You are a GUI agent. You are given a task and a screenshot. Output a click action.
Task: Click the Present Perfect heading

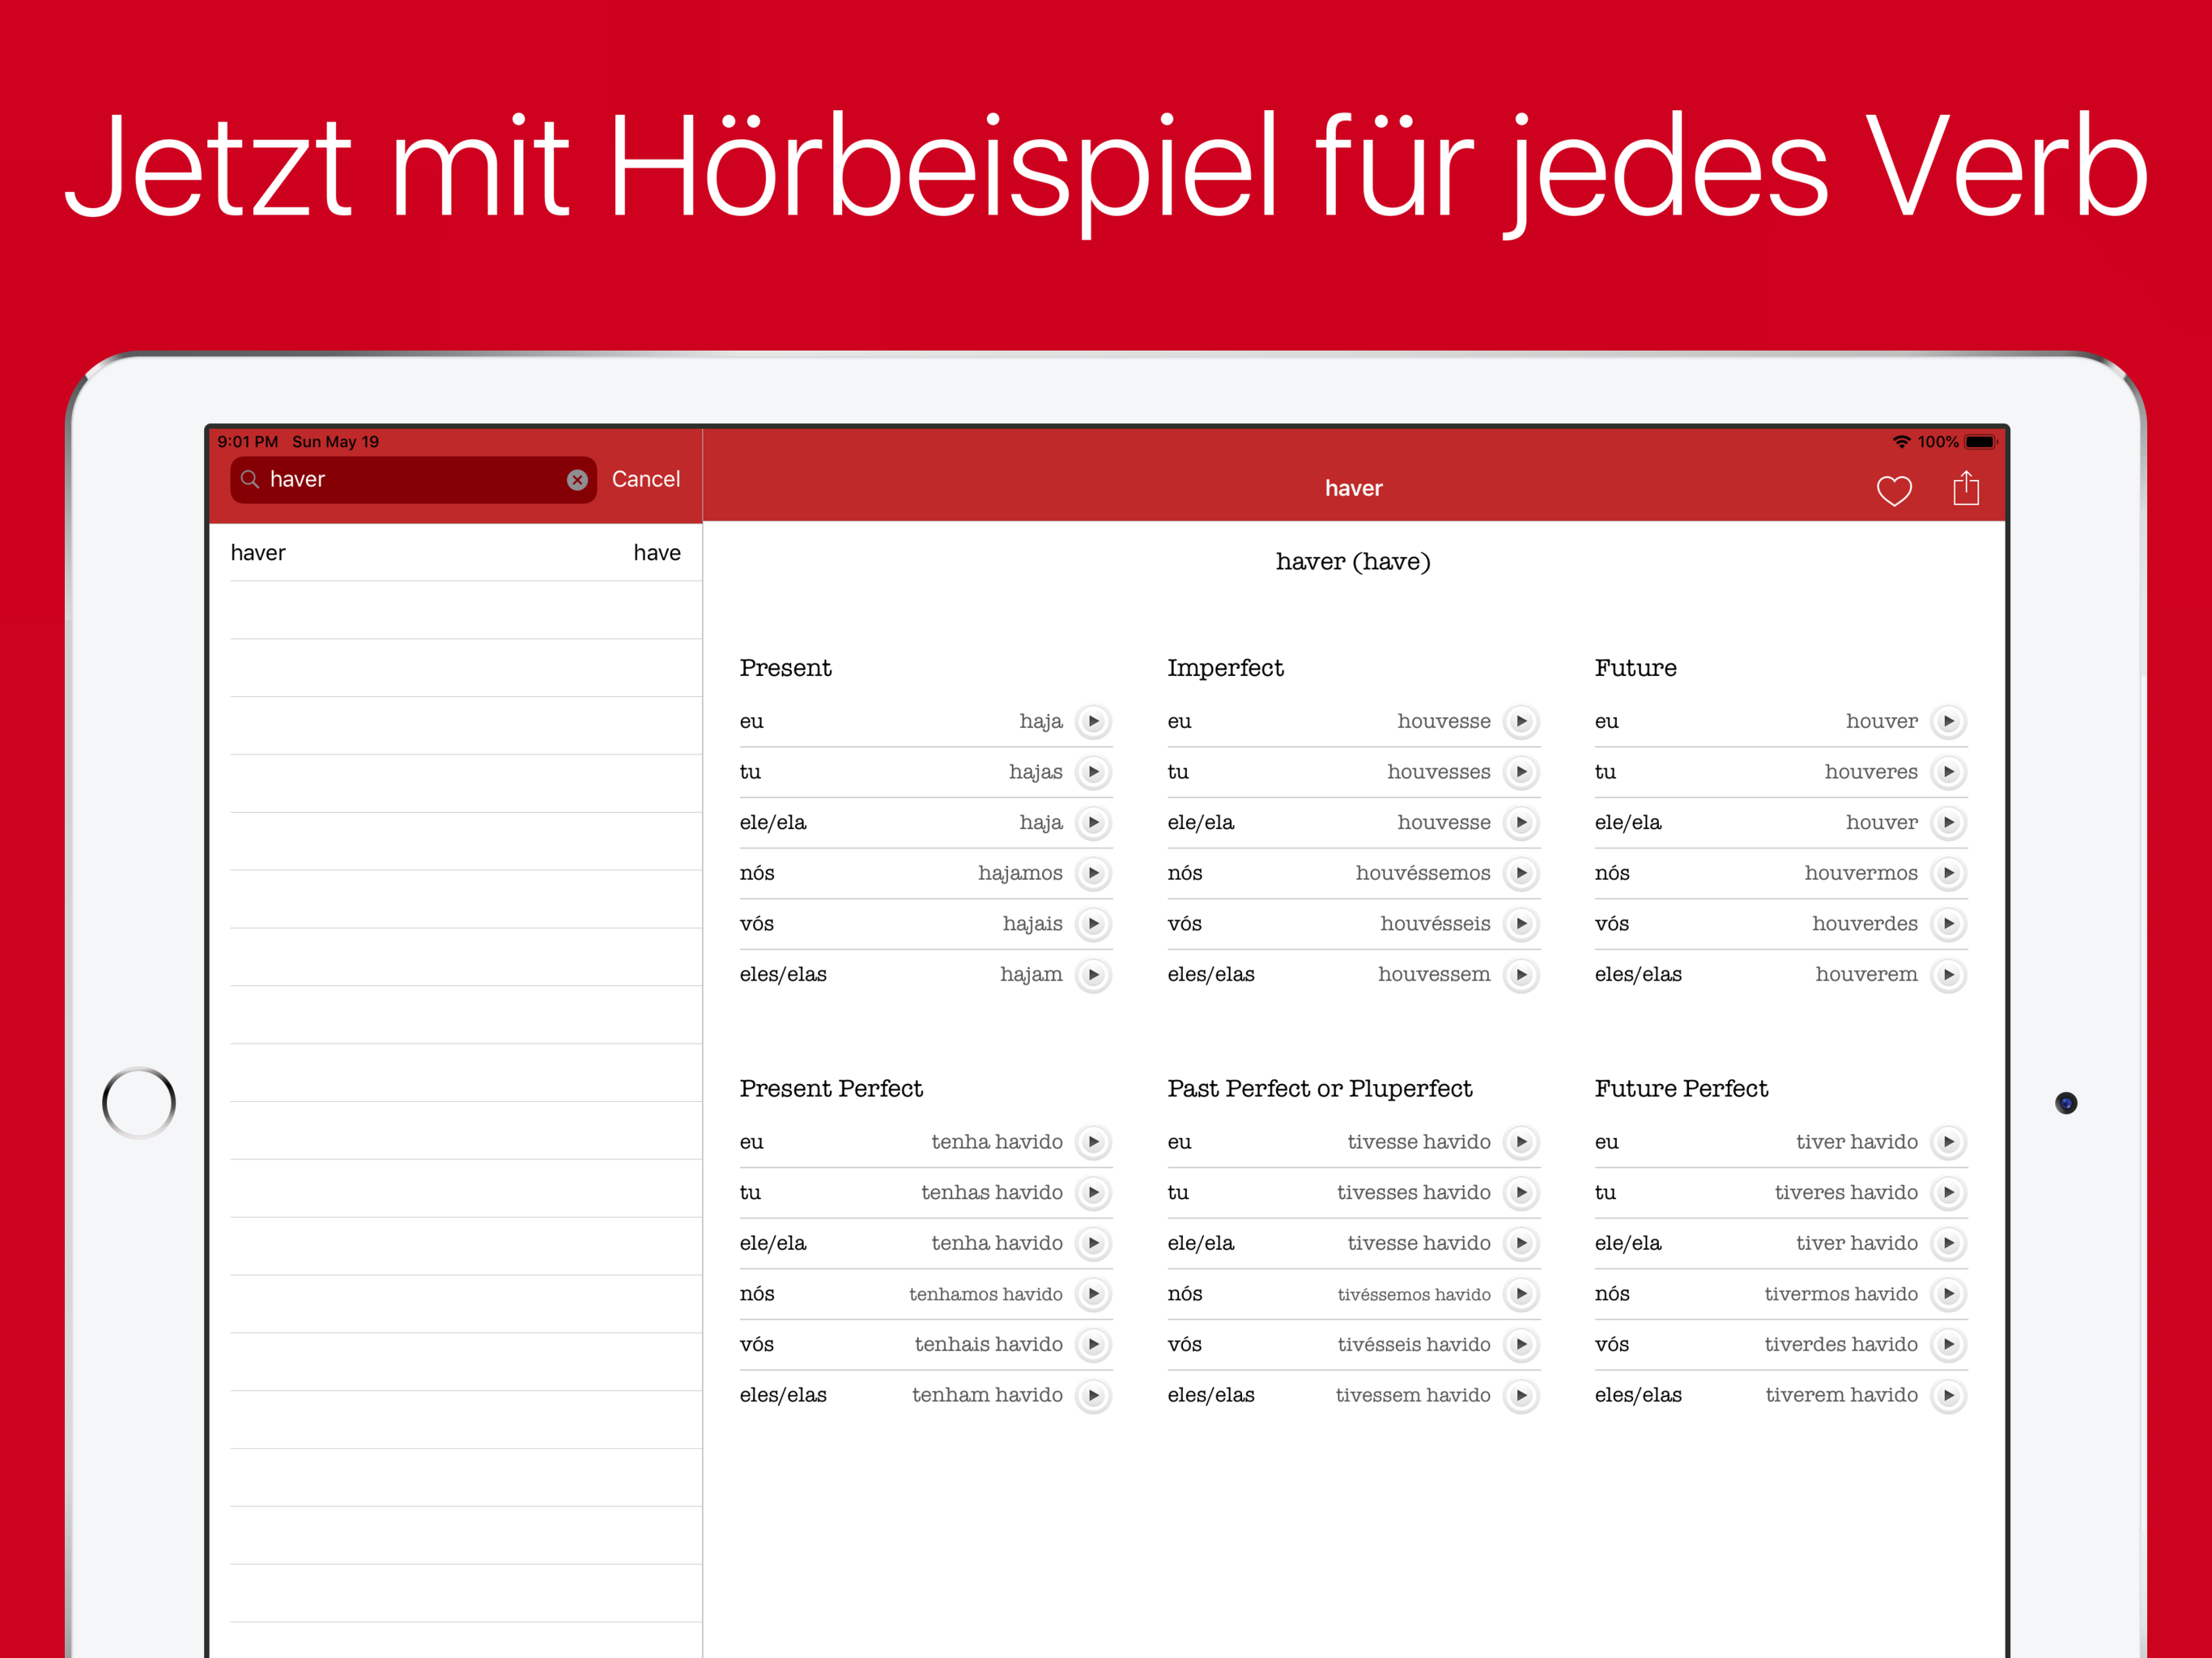(x=831, y=1088)
